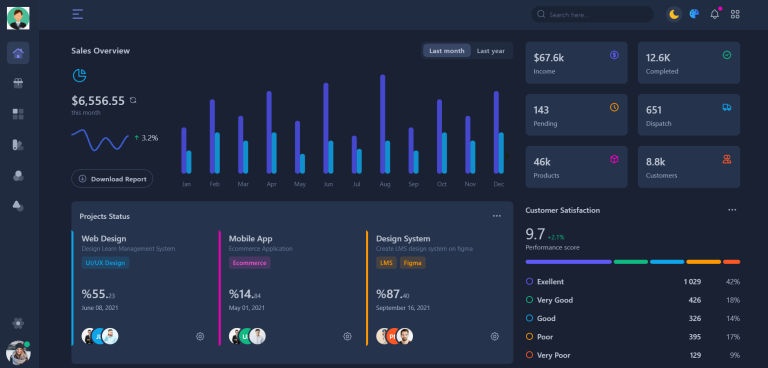Select the Exellent rating radio circle
The image size is (768, 368).
click(x=529, y=282)
